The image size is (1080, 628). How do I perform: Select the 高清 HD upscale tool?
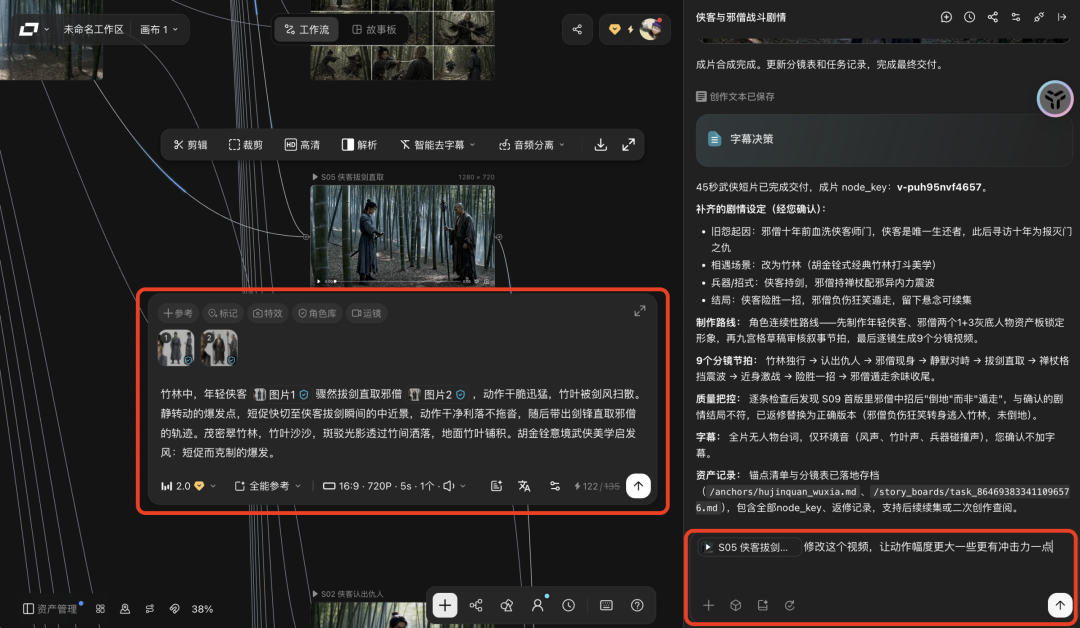[302, 145]
